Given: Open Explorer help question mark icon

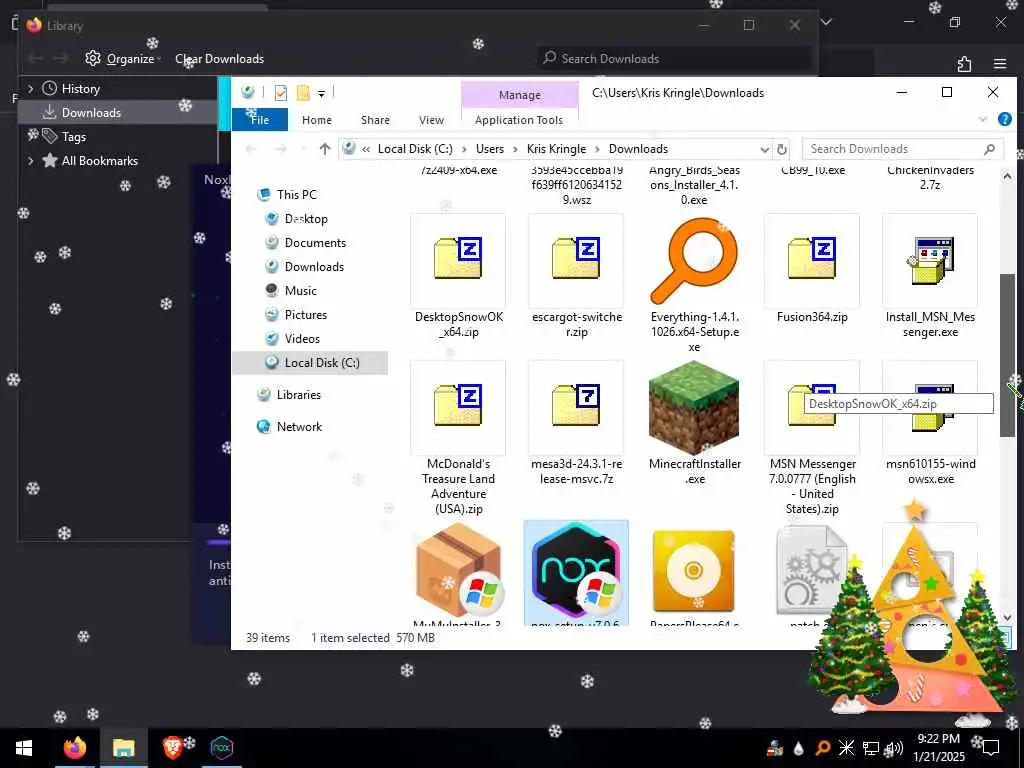Looking at the screenshot, I should 1004,119.
